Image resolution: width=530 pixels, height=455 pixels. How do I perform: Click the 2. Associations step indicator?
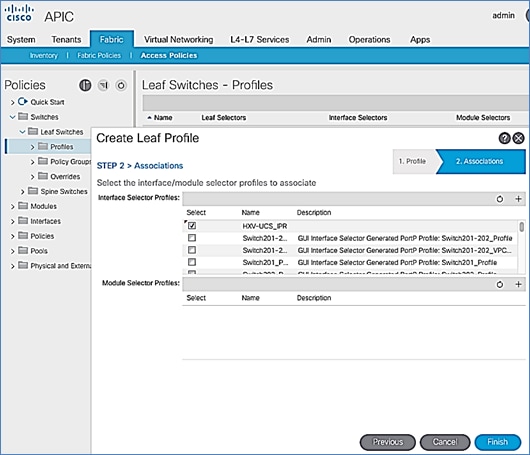[480, 161]
